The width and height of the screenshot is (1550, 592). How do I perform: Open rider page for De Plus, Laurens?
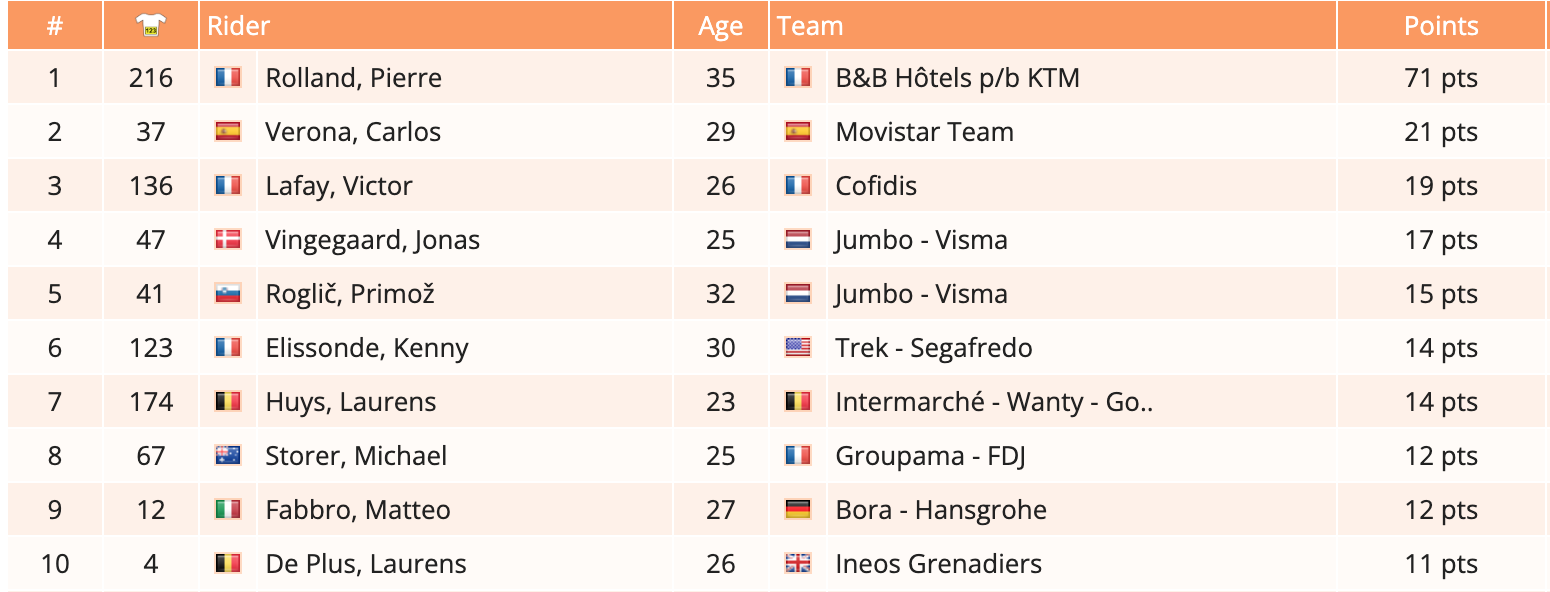coord(365,564)
